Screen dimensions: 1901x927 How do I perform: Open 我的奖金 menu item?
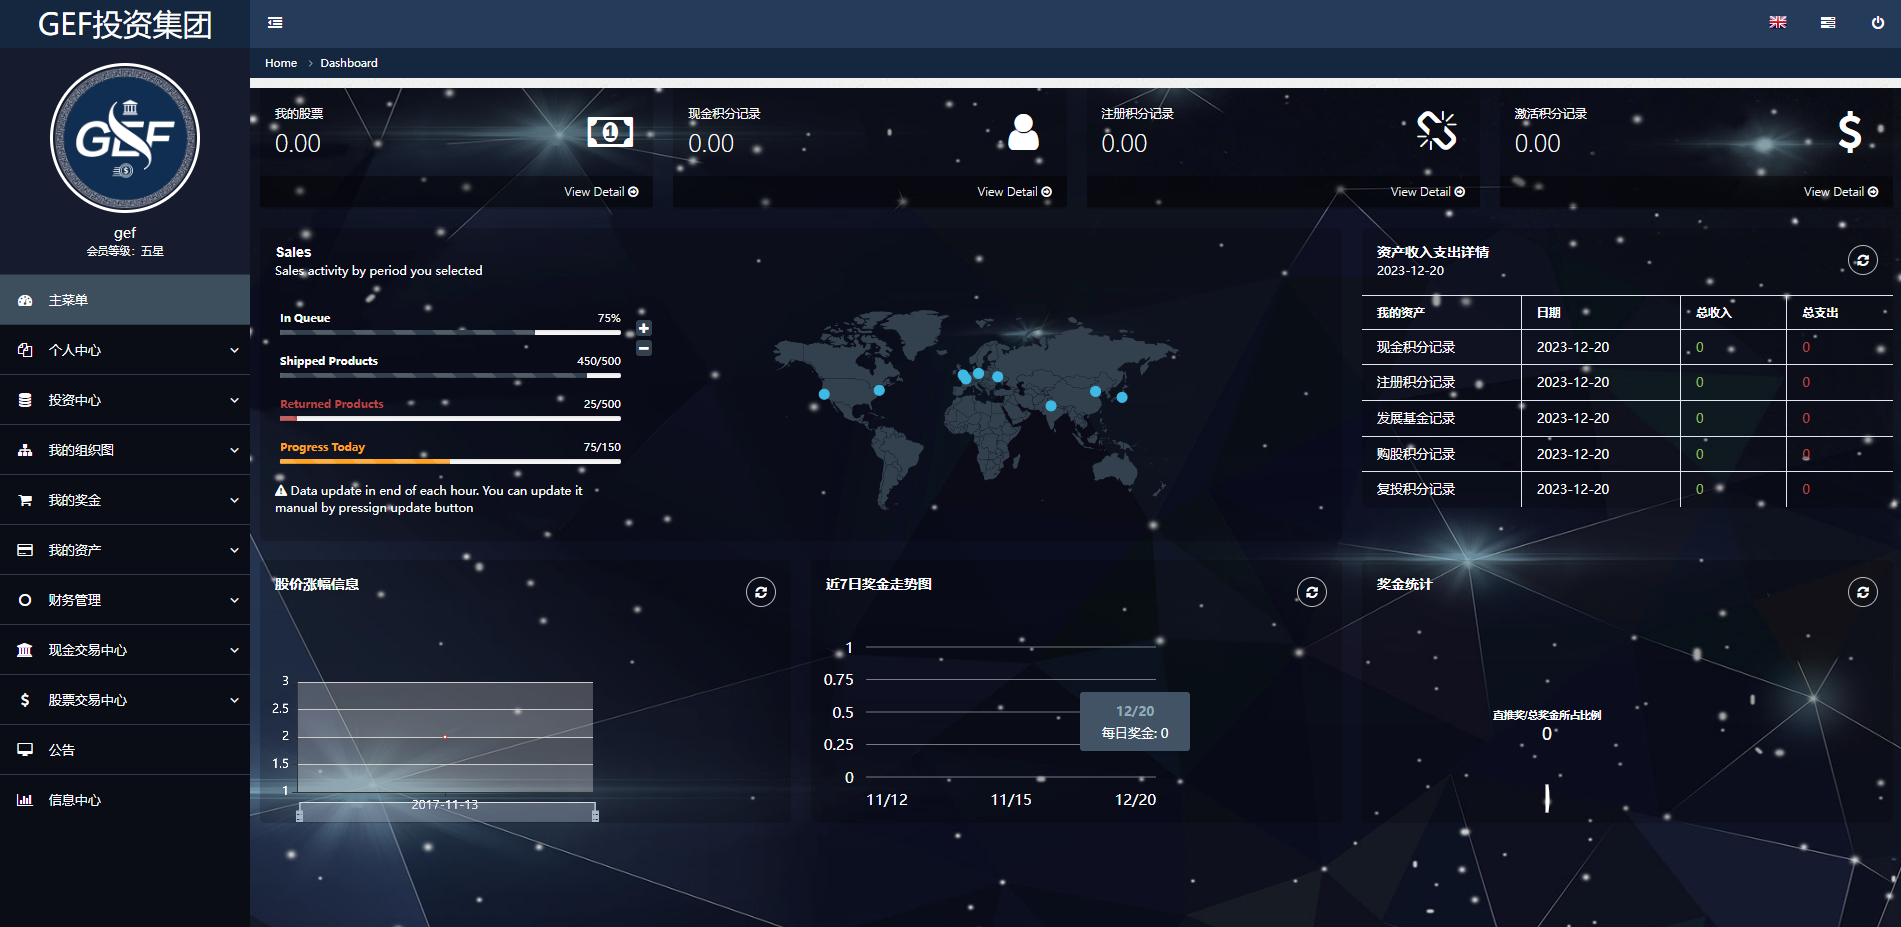125,500
